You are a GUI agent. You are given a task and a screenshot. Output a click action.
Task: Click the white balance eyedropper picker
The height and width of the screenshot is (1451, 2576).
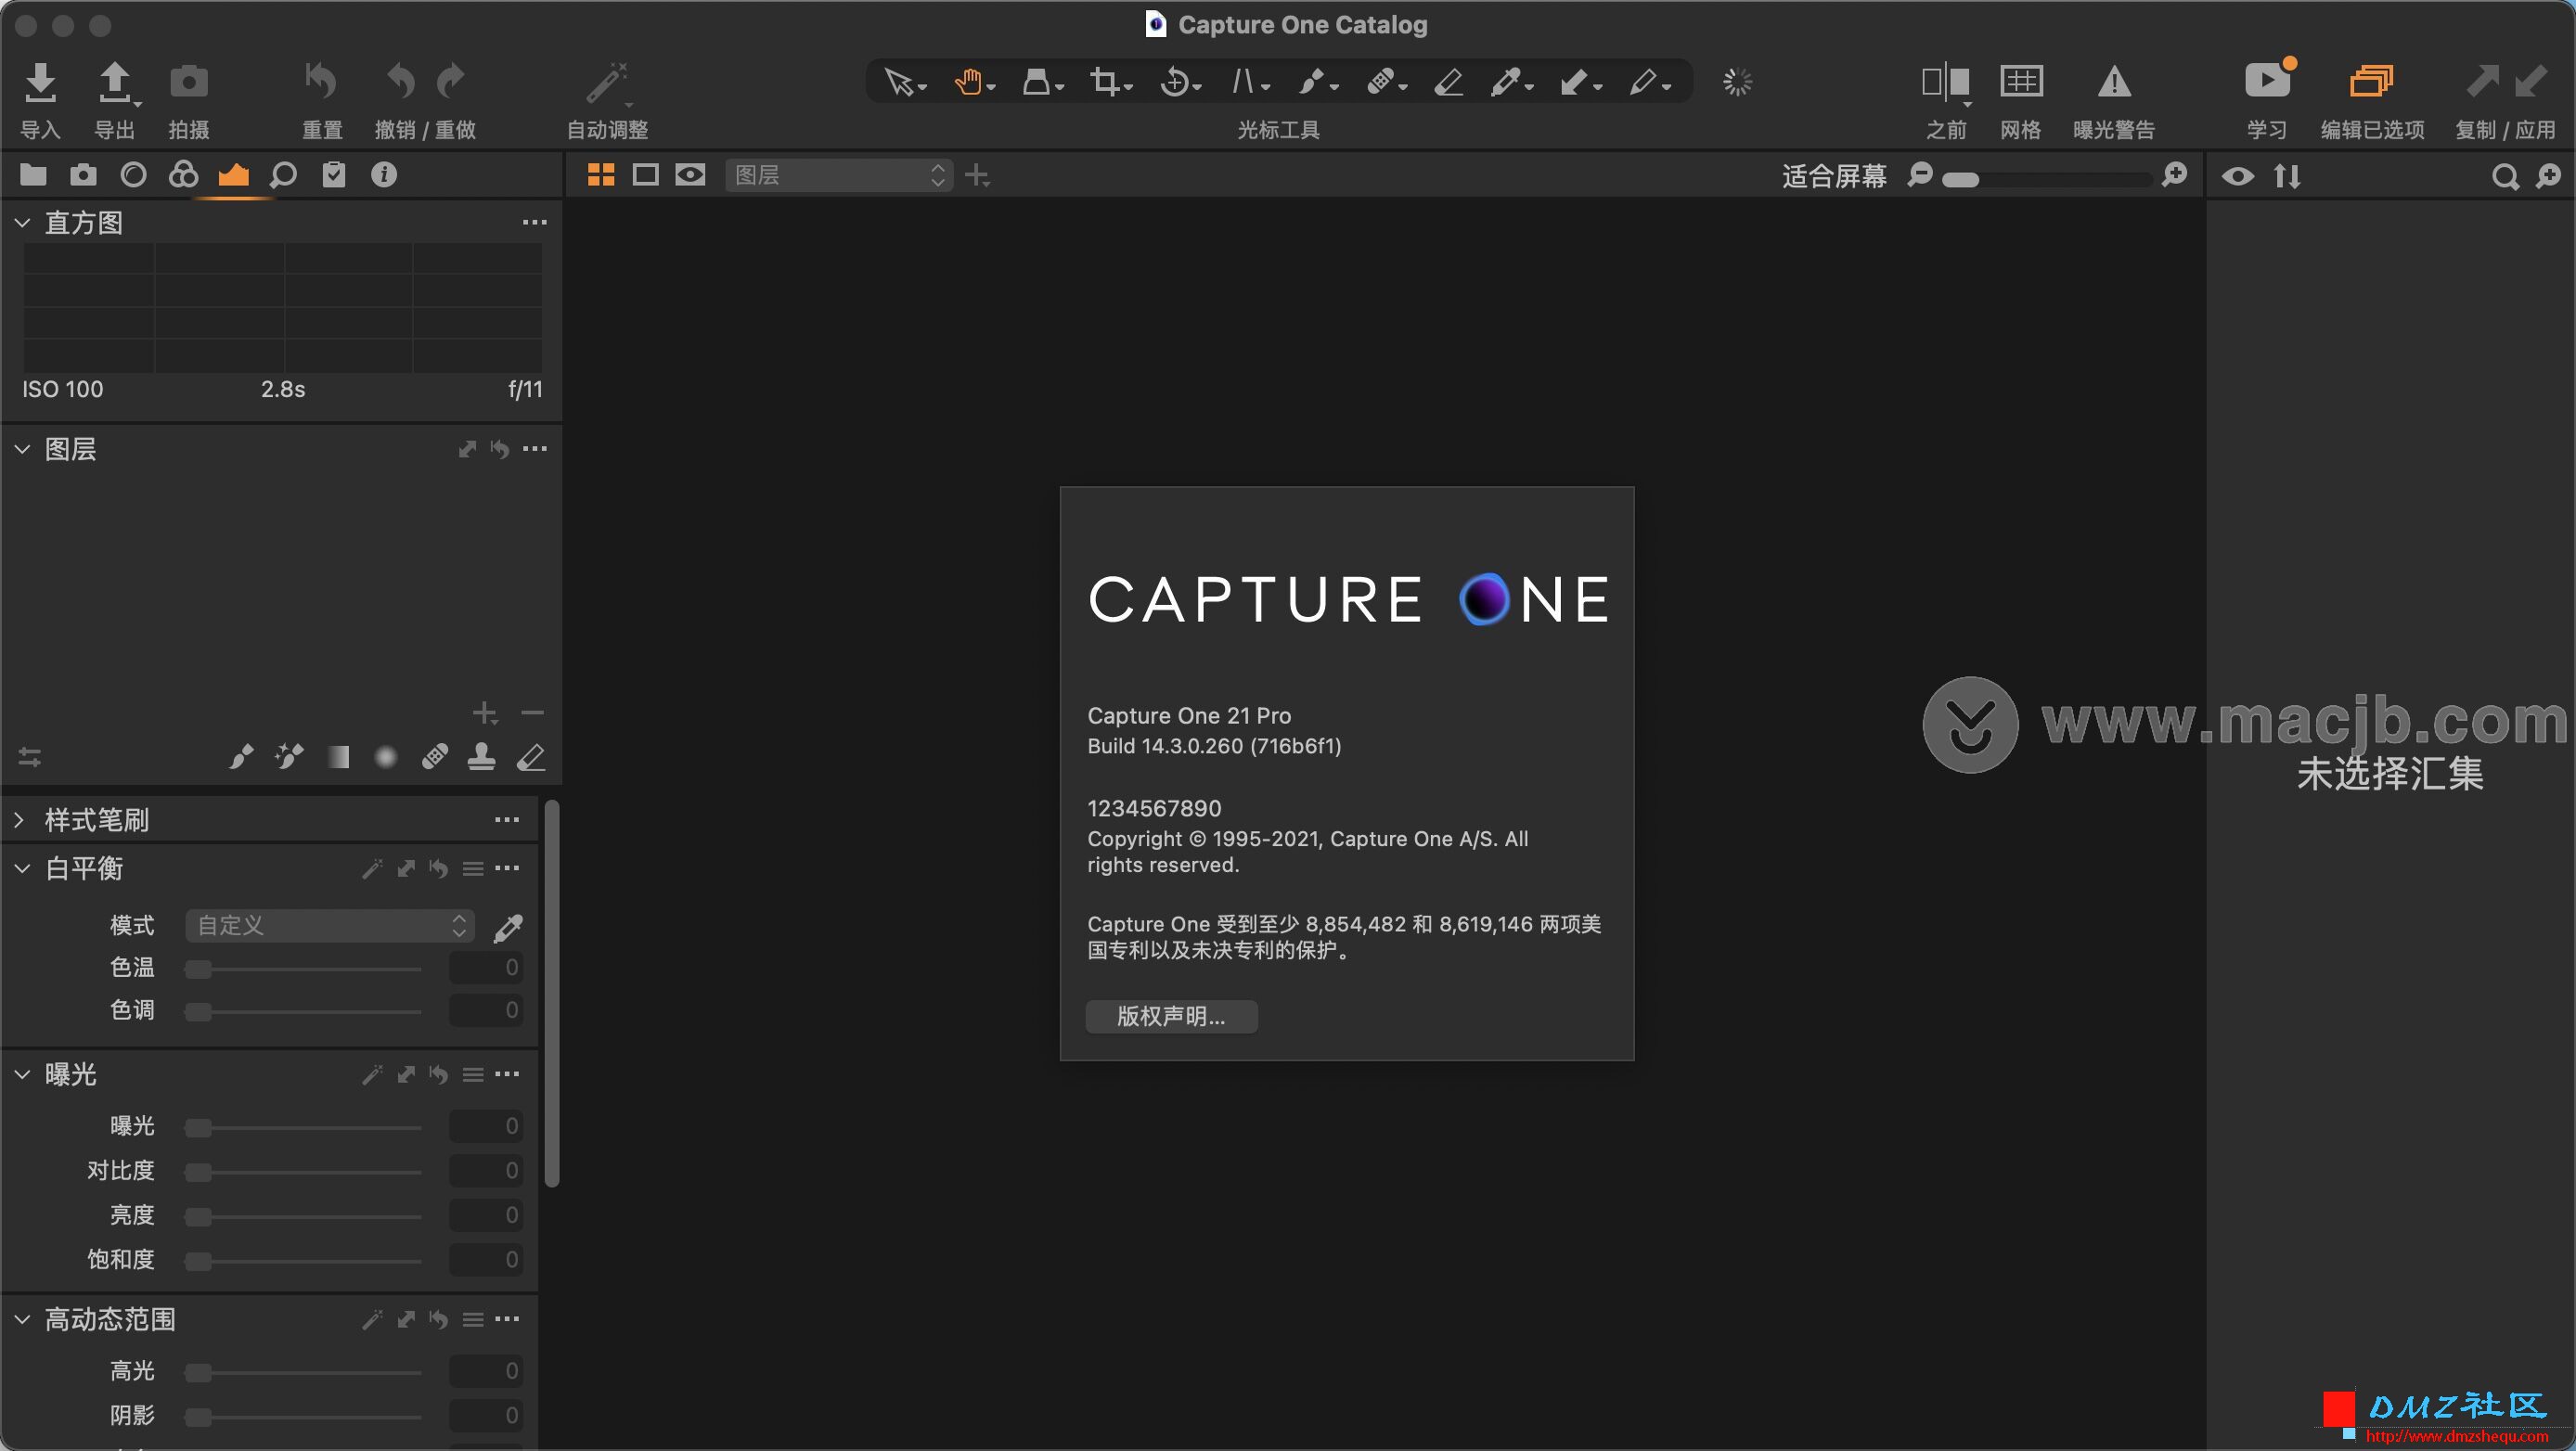508,927
